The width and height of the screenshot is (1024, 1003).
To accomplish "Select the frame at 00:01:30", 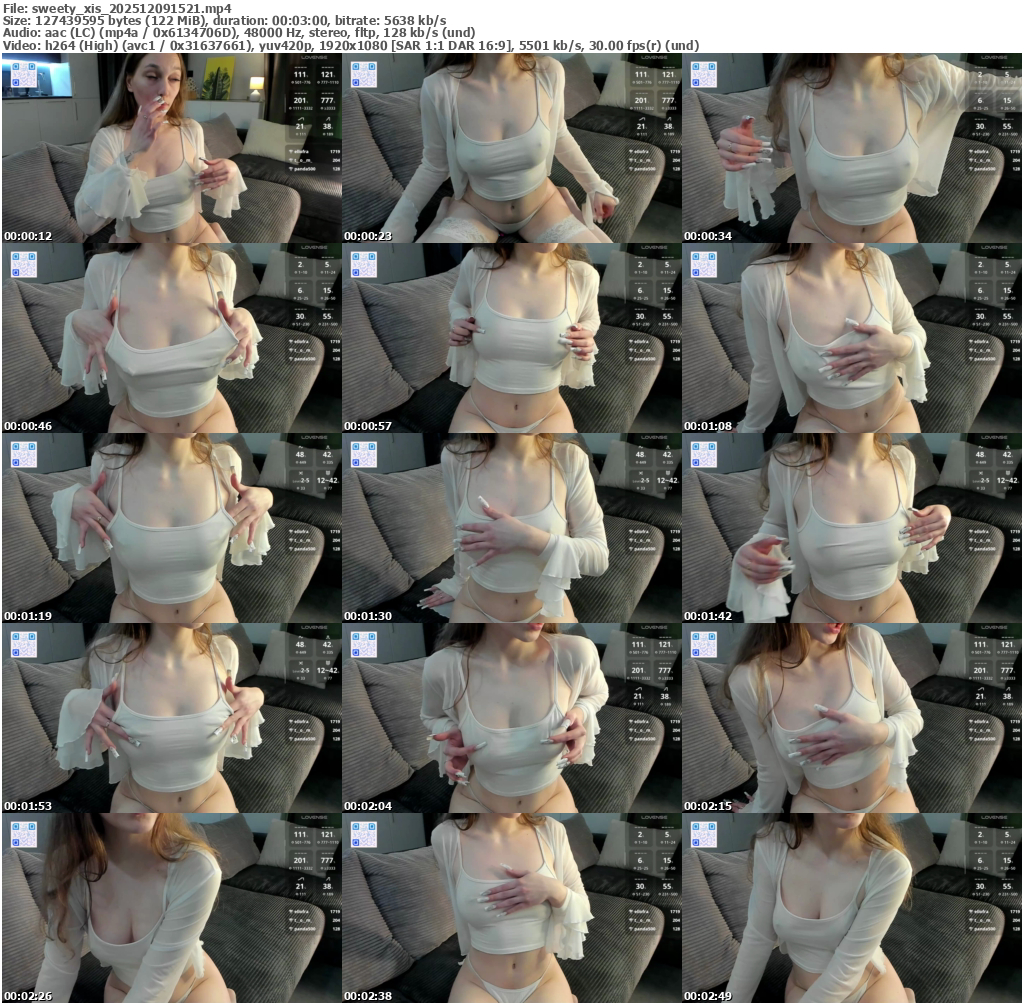I will [x=511, y=528].
